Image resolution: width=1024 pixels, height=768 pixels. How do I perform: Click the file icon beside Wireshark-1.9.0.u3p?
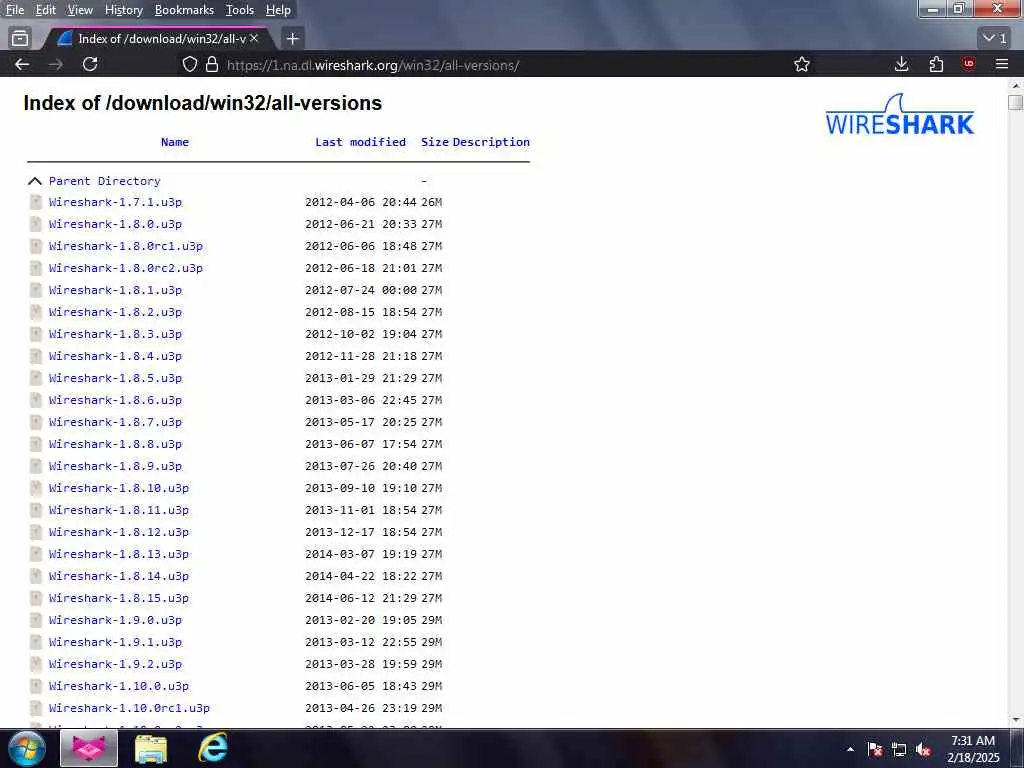pos(36,620)
